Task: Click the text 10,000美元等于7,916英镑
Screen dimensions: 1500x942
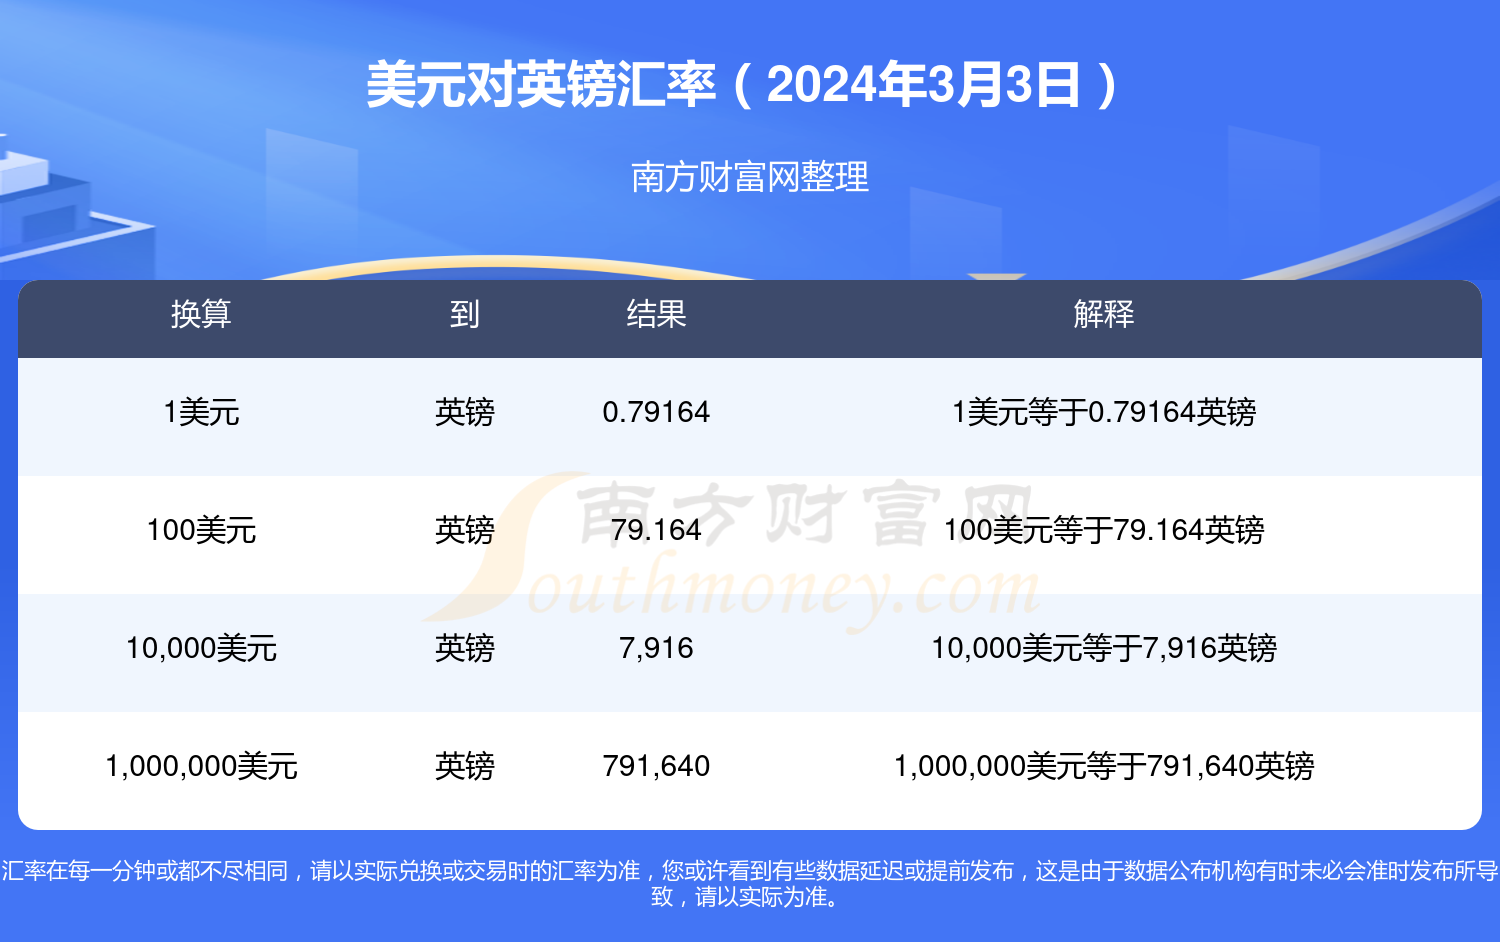Action: tap(1104, 648)
